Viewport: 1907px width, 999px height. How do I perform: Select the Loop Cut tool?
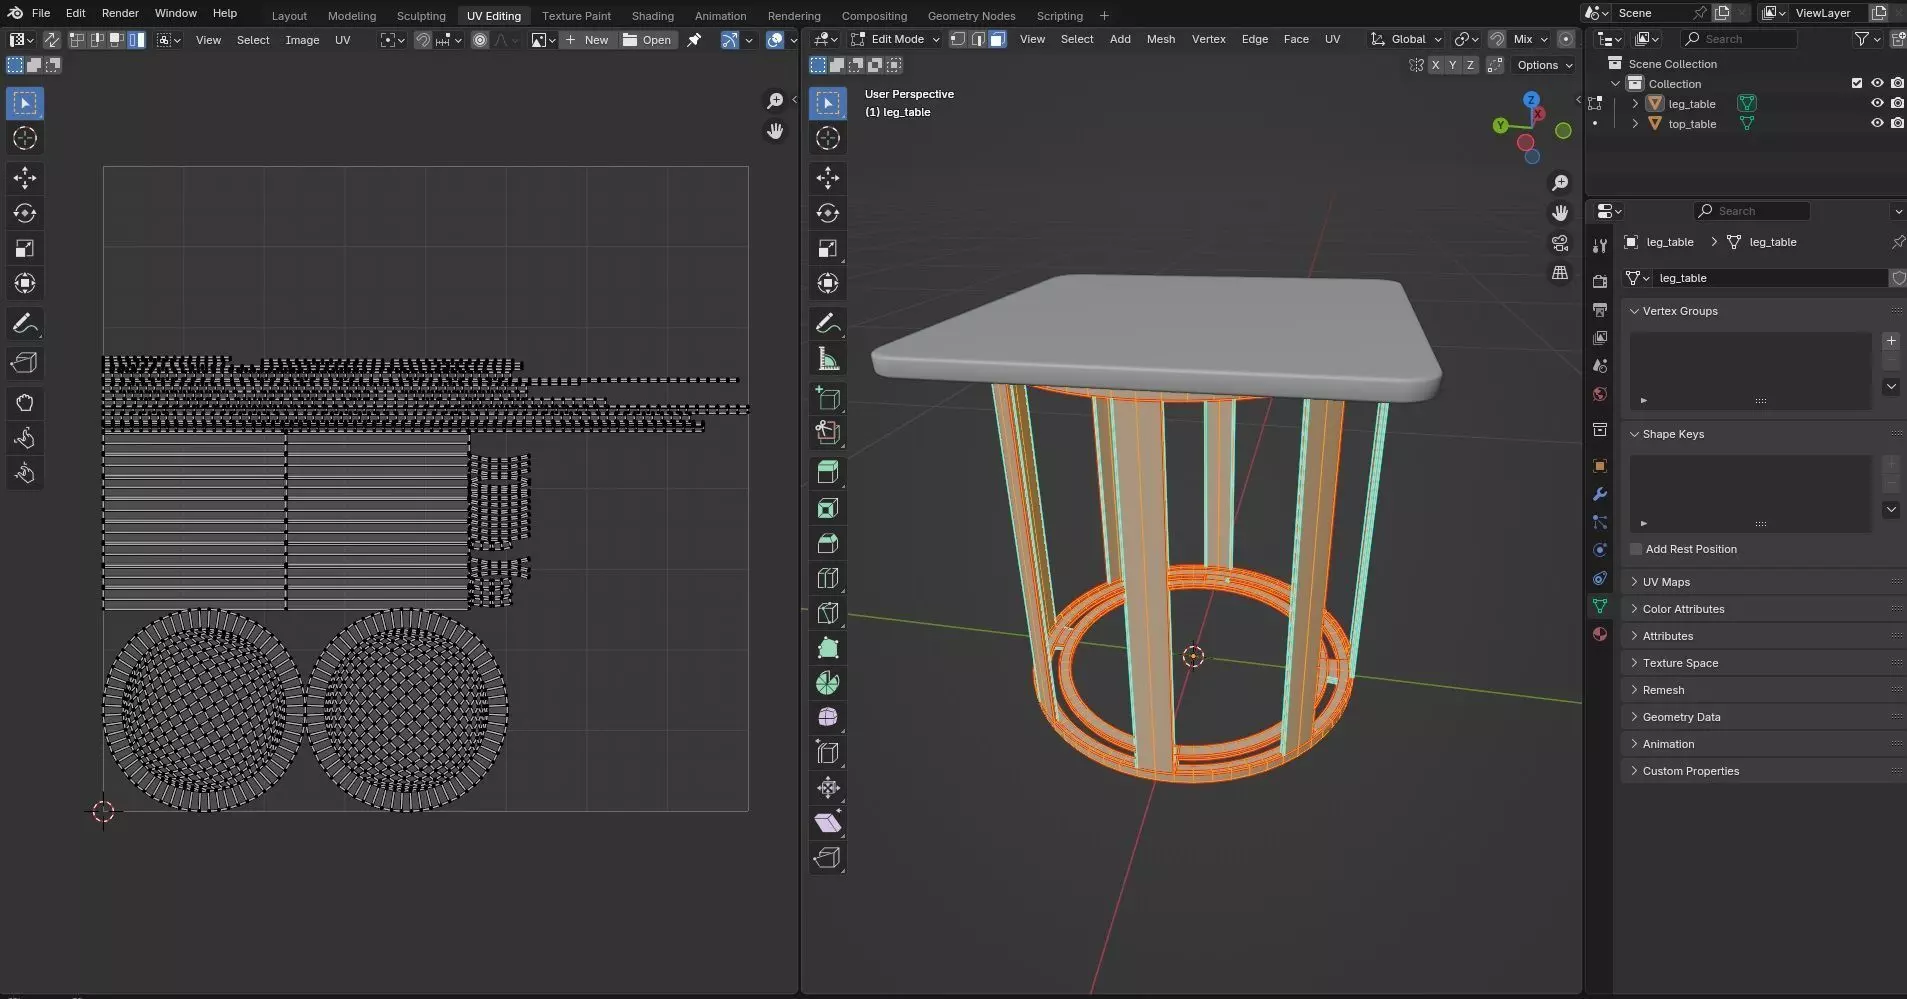[828, 578]
